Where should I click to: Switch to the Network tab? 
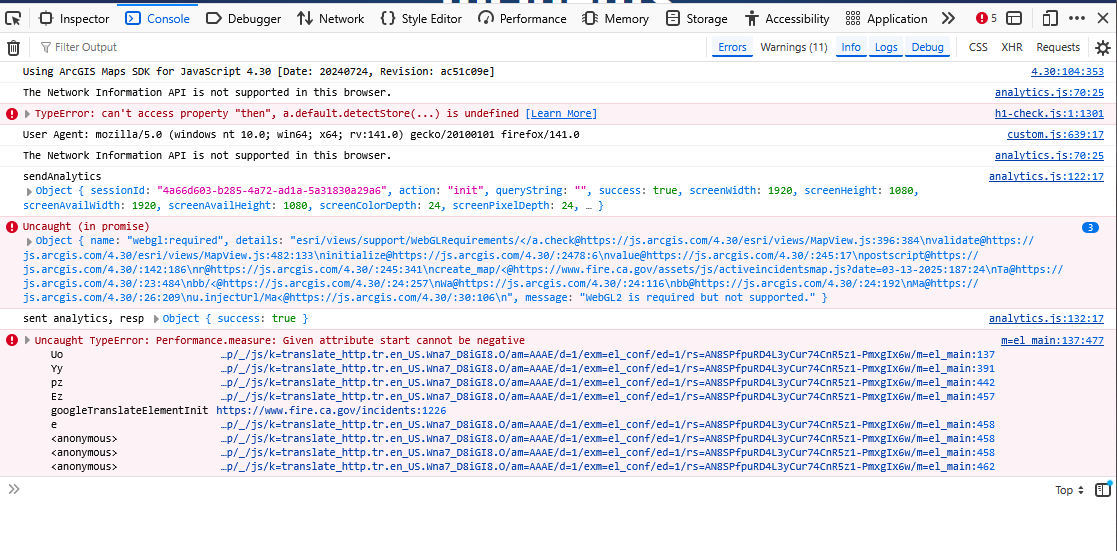(330, 18)
